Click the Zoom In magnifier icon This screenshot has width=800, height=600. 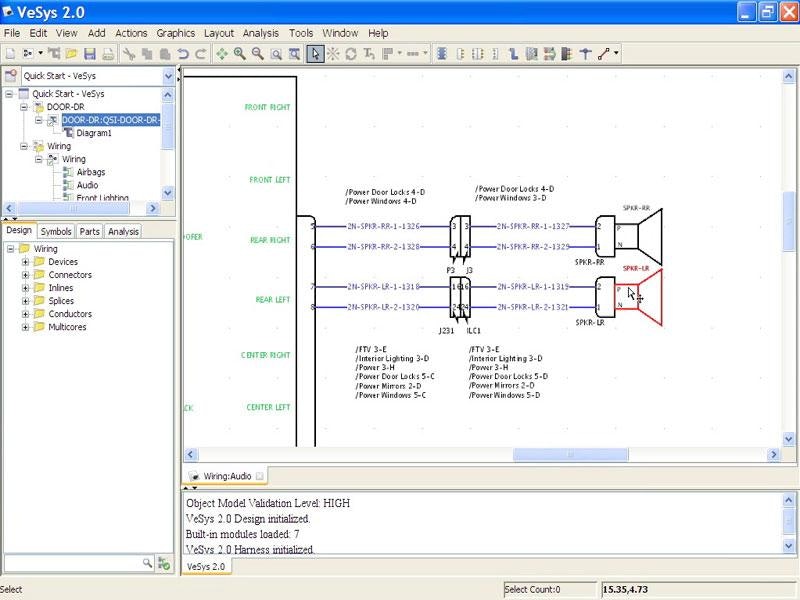239,54
